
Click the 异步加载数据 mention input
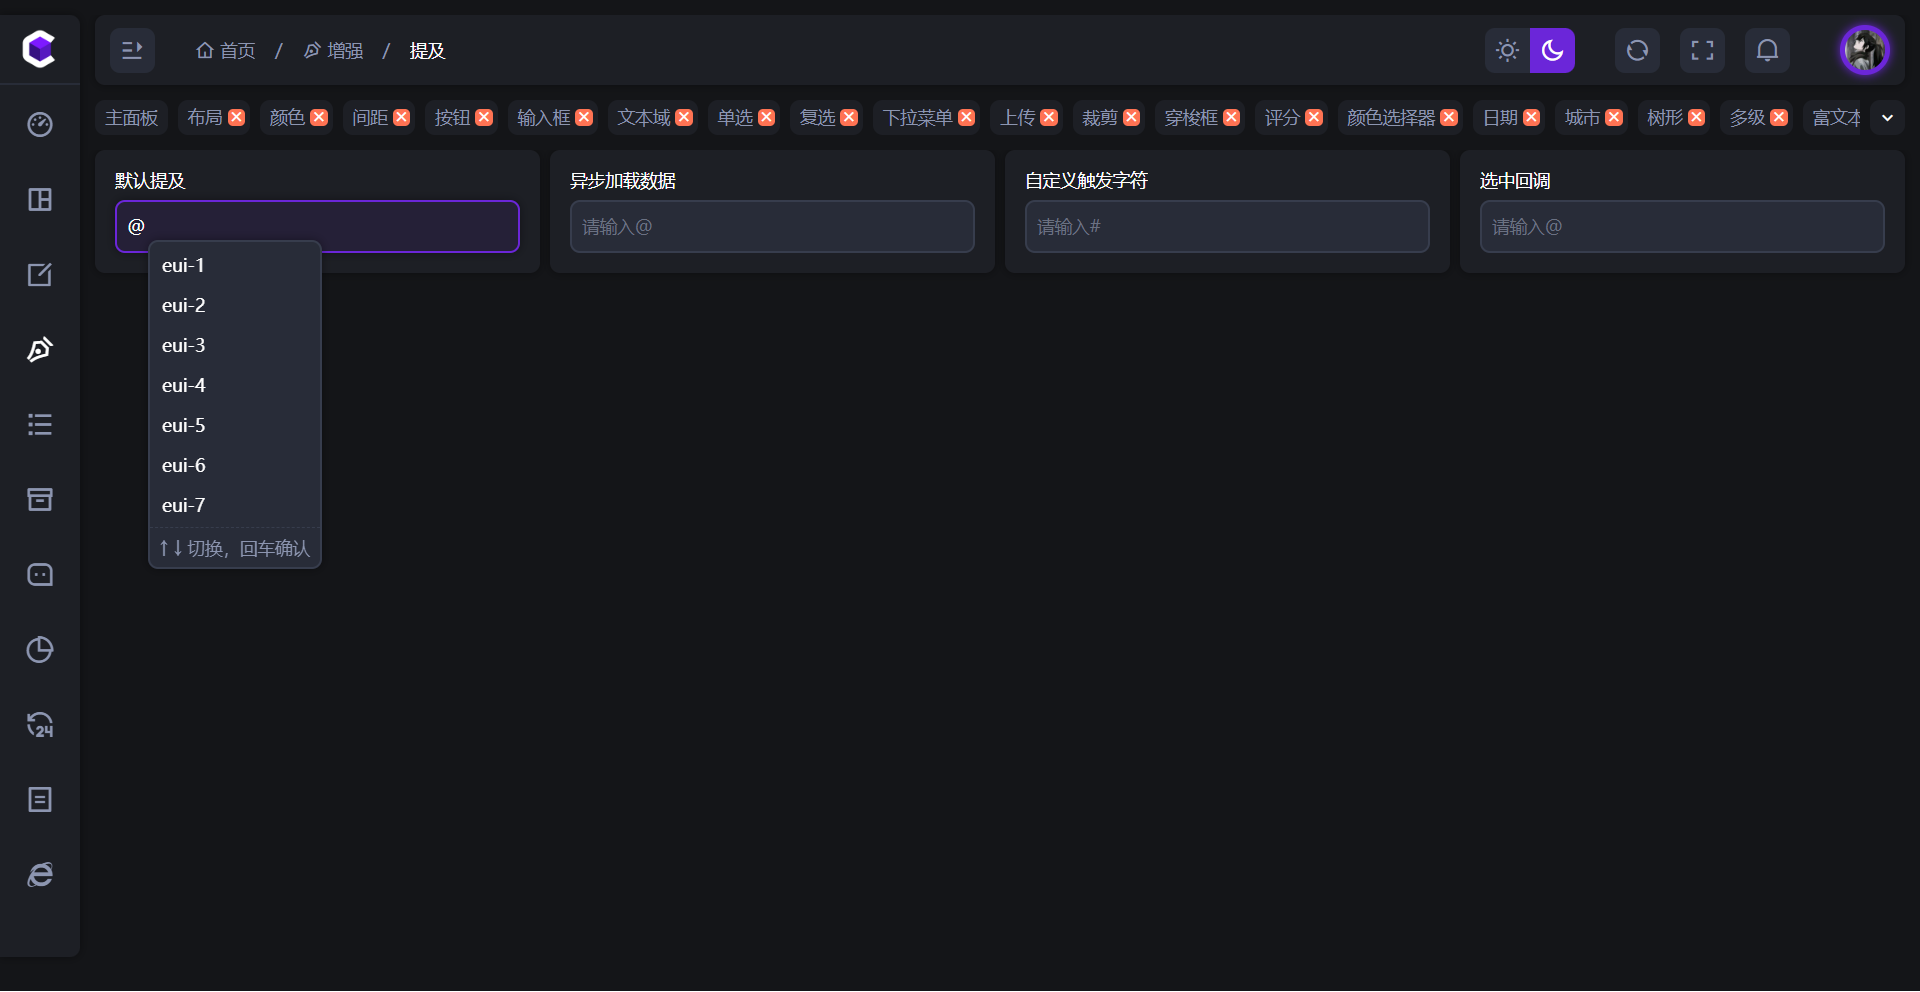(772, 226)
